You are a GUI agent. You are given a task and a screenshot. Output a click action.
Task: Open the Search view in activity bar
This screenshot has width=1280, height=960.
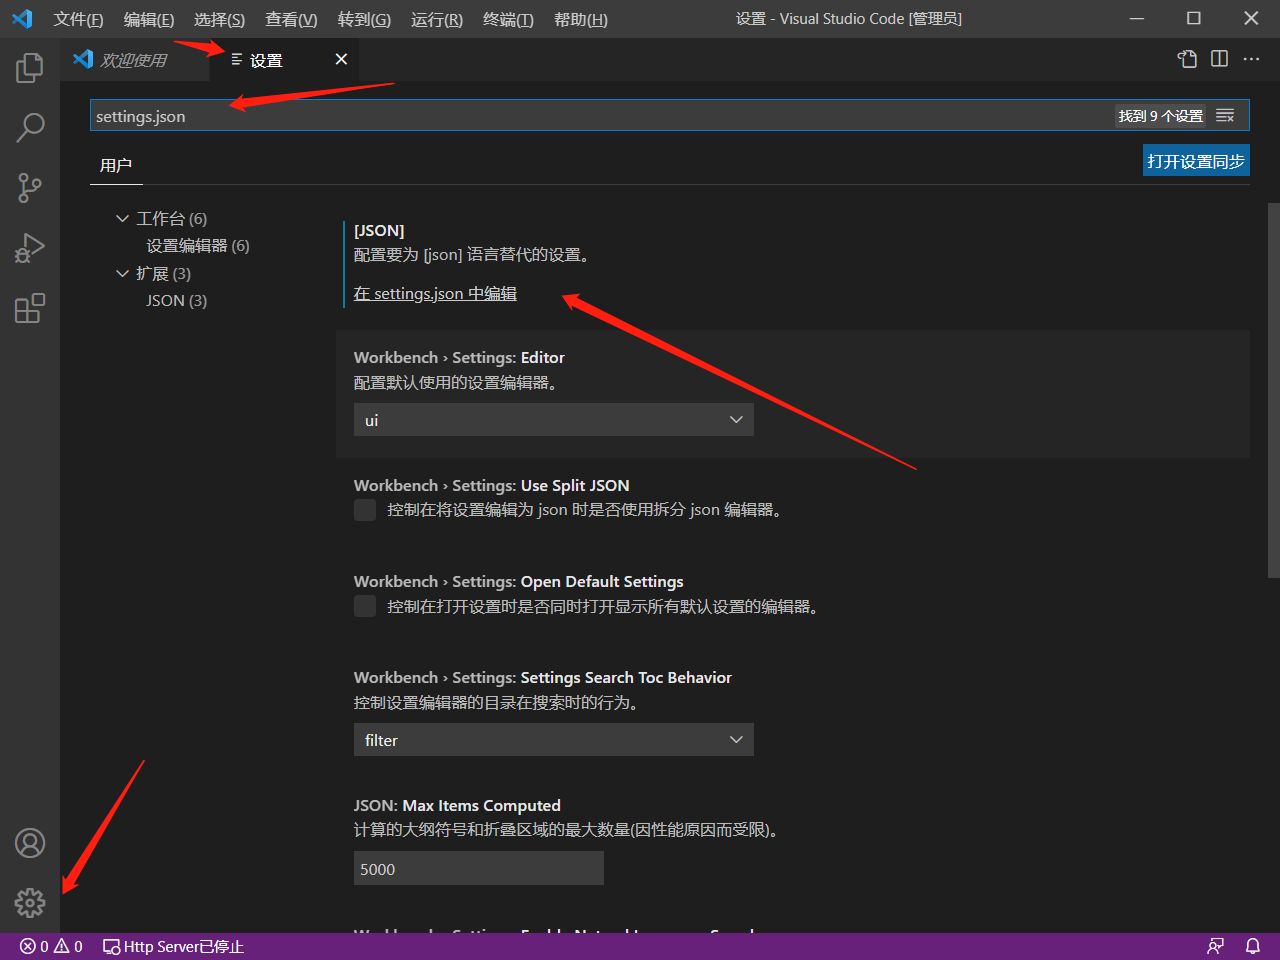(x=30, y=127)
